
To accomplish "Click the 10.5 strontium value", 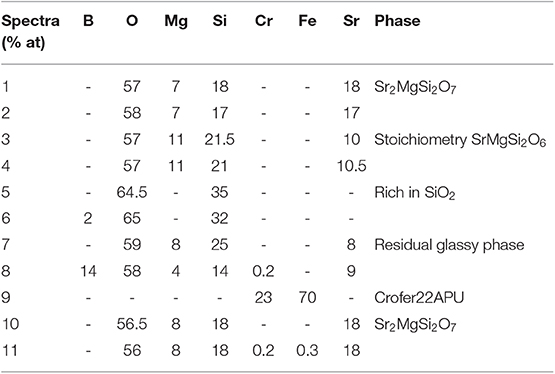I will [351, 166].
